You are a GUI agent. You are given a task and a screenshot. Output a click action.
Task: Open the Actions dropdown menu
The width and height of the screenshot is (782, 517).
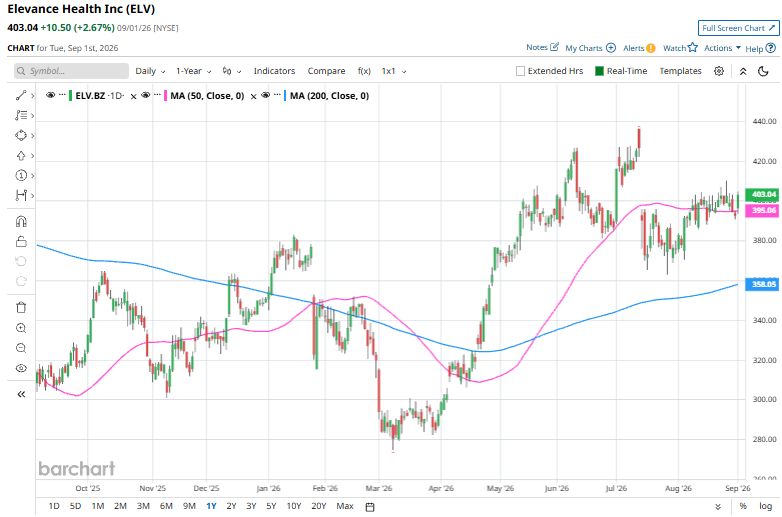point(722,48)
